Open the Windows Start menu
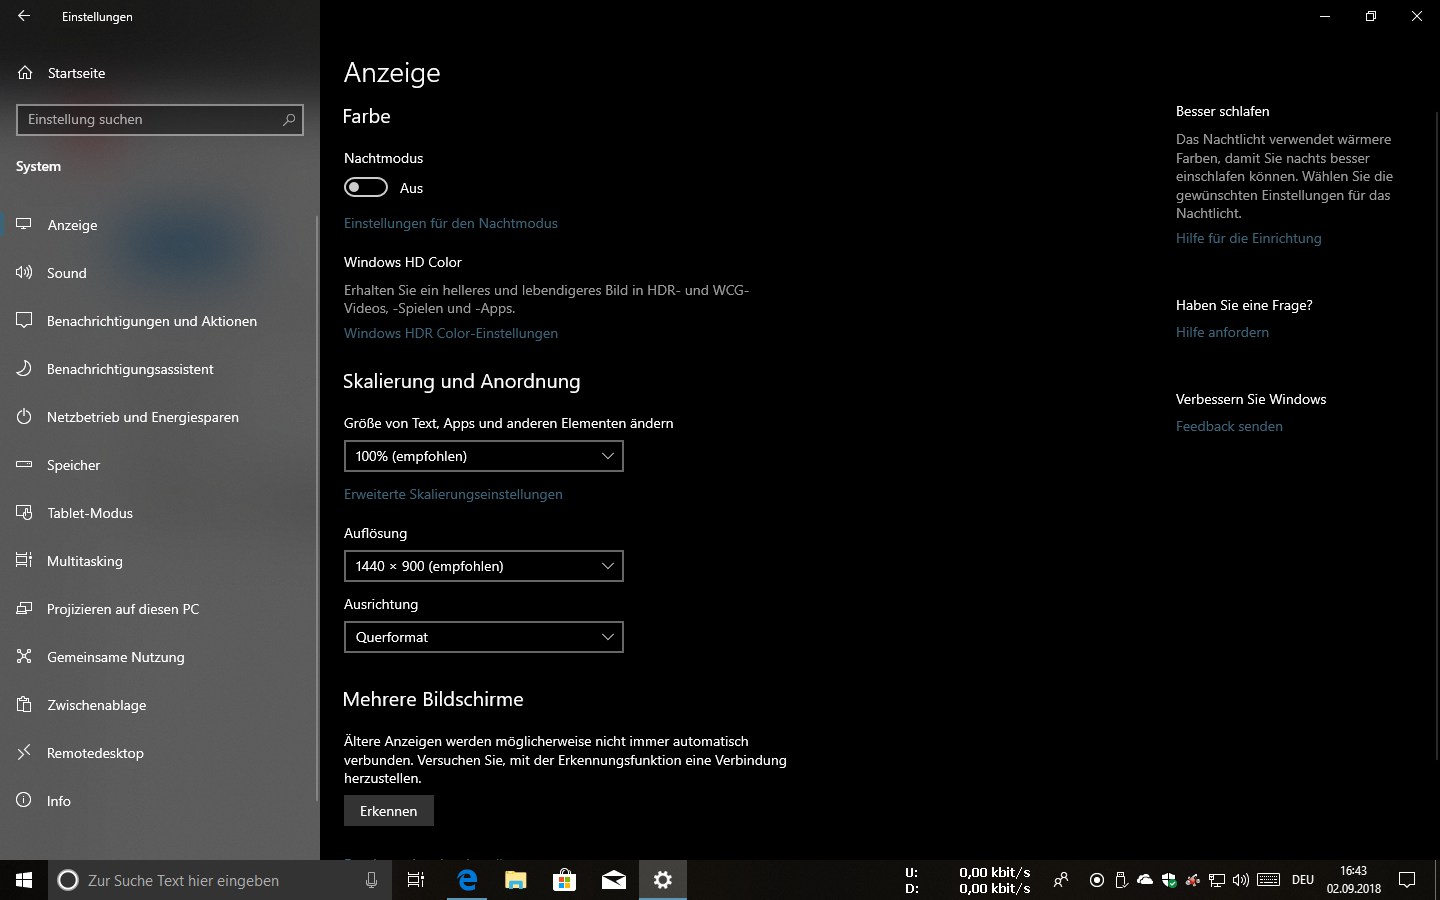 pos(24,880)
